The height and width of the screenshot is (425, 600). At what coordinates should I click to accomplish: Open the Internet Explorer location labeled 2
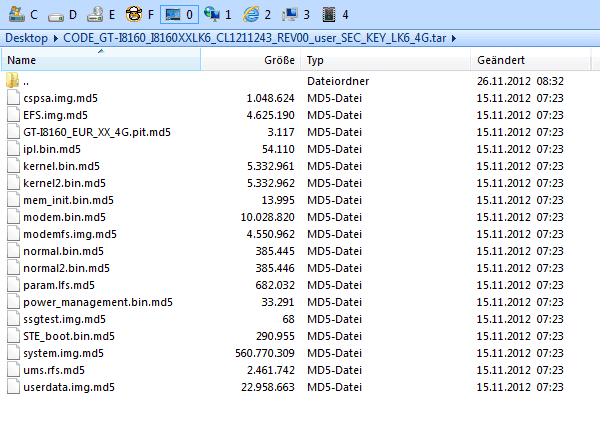coord(257,15)
